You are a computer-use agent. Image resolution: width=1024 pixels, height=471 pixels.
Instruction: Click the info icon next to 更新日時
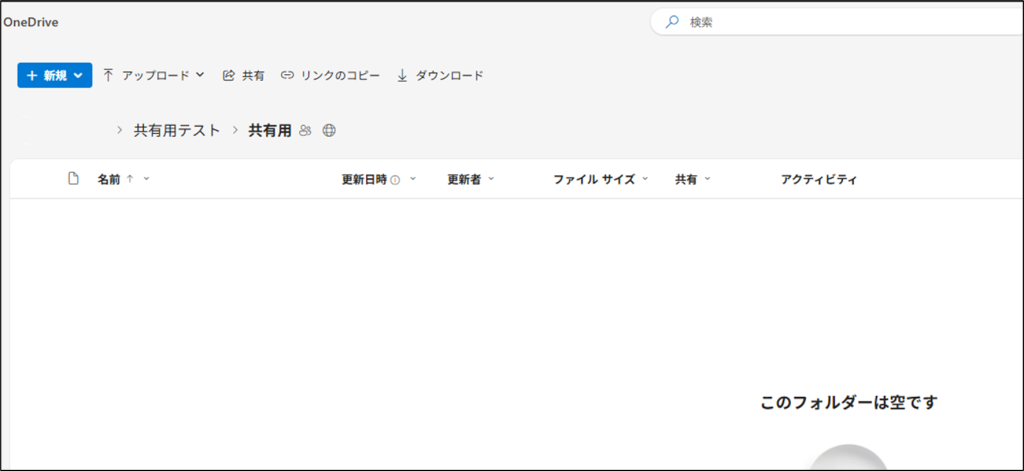point(395,180)
